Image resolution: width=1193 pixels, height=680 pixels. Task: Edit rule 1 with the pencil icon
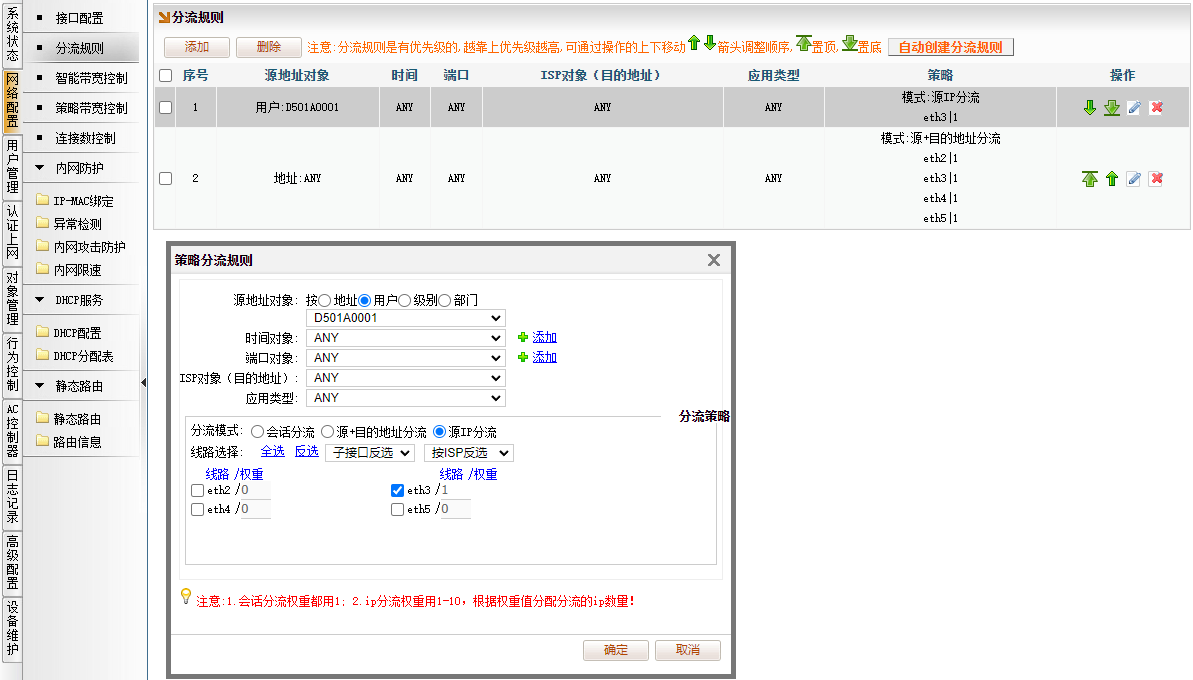[1134, 108]
